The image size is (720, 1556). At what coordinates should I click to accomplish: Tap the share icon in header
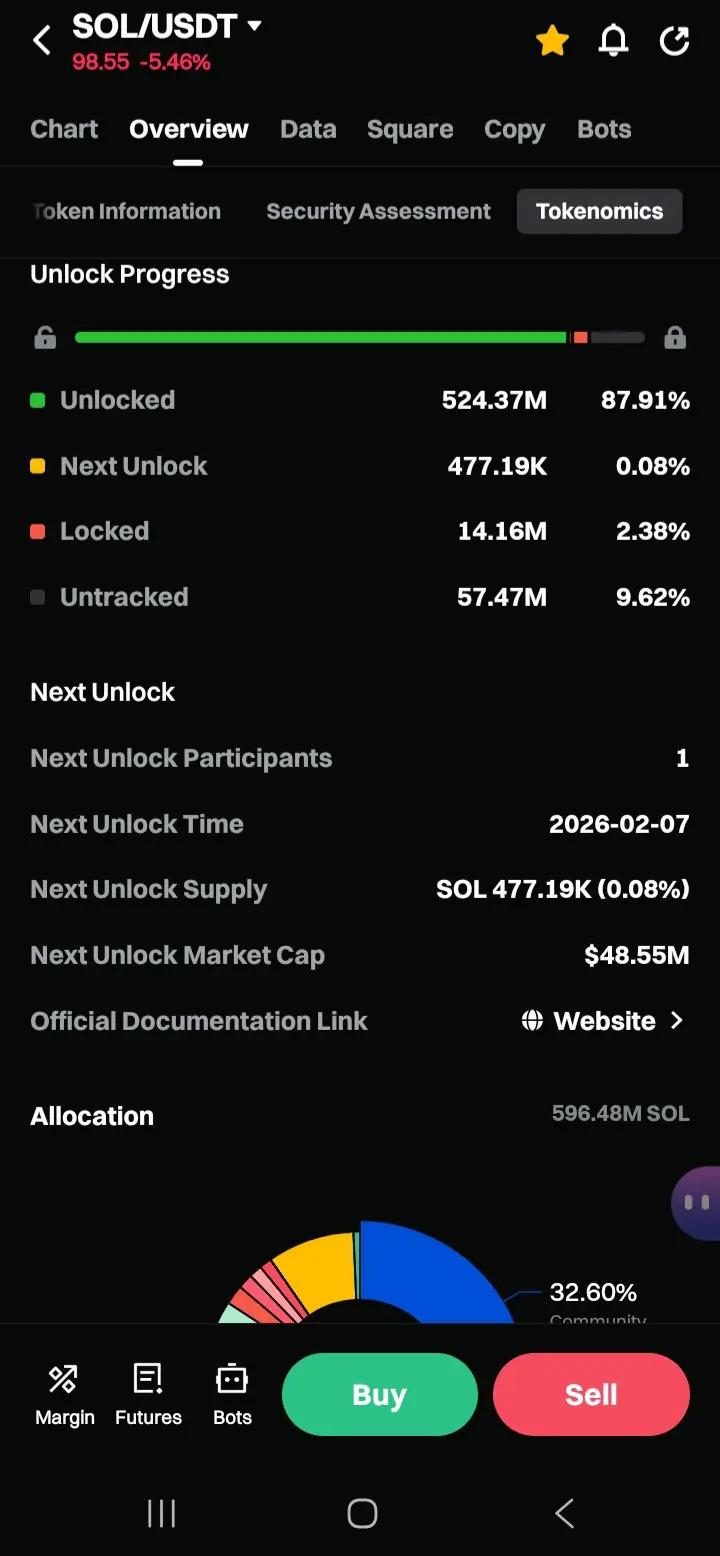click(x=675, y=41)
